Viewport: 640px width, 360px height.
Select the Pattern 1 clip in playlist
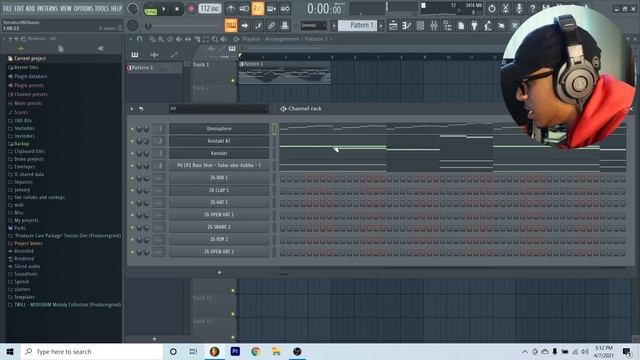click(285, 73)
